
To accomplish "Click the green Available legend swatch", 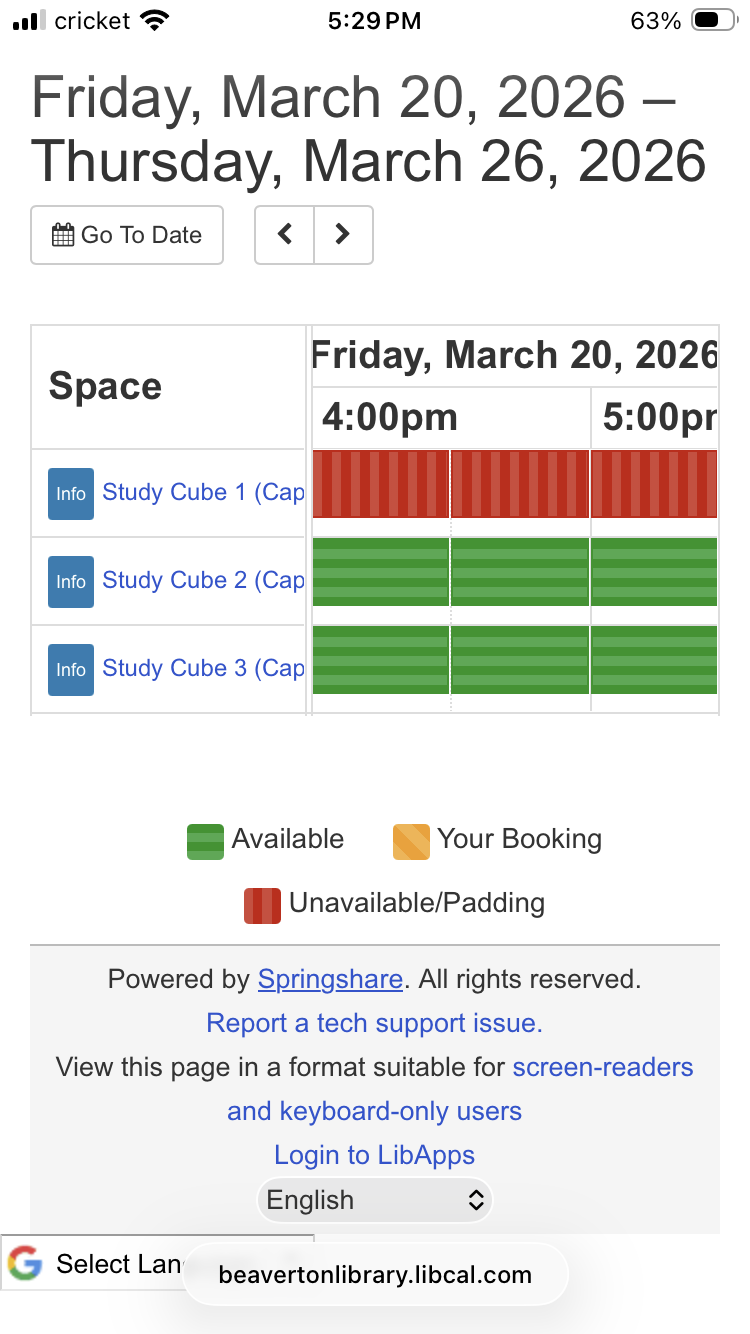I will (x=205, y=841).
